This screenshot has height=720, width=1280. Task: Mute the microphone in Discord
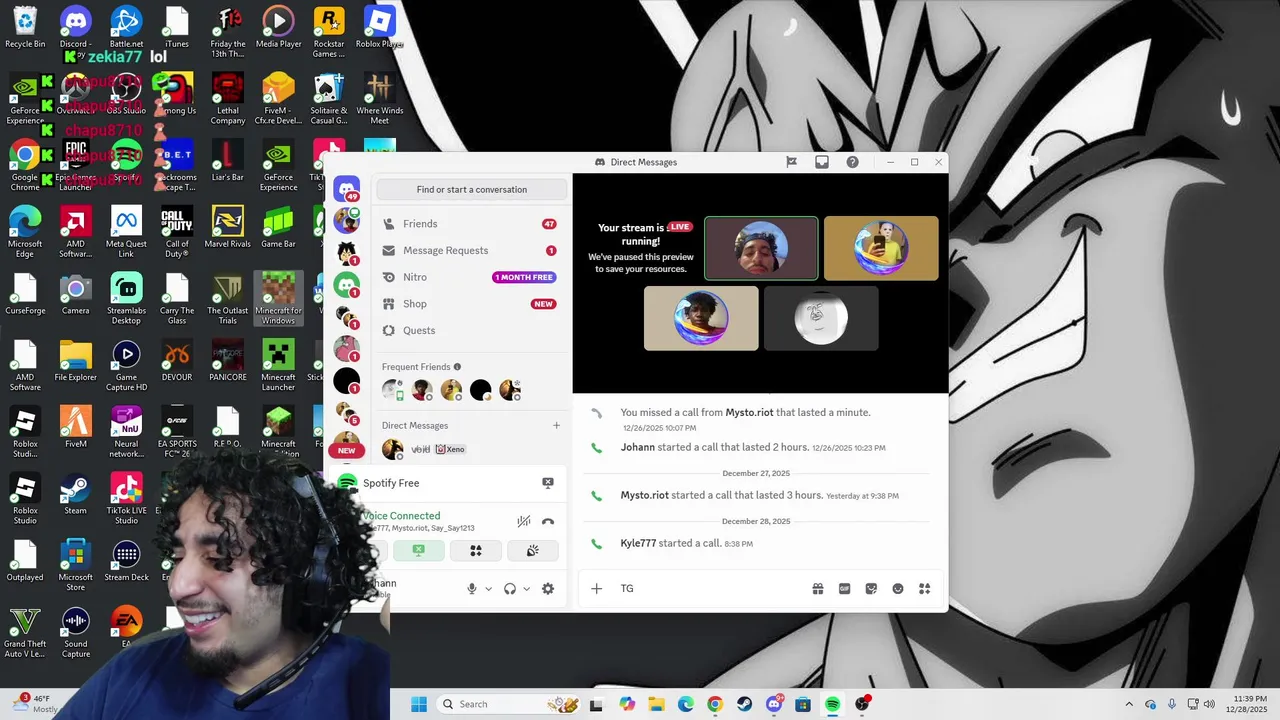[472, 589]
